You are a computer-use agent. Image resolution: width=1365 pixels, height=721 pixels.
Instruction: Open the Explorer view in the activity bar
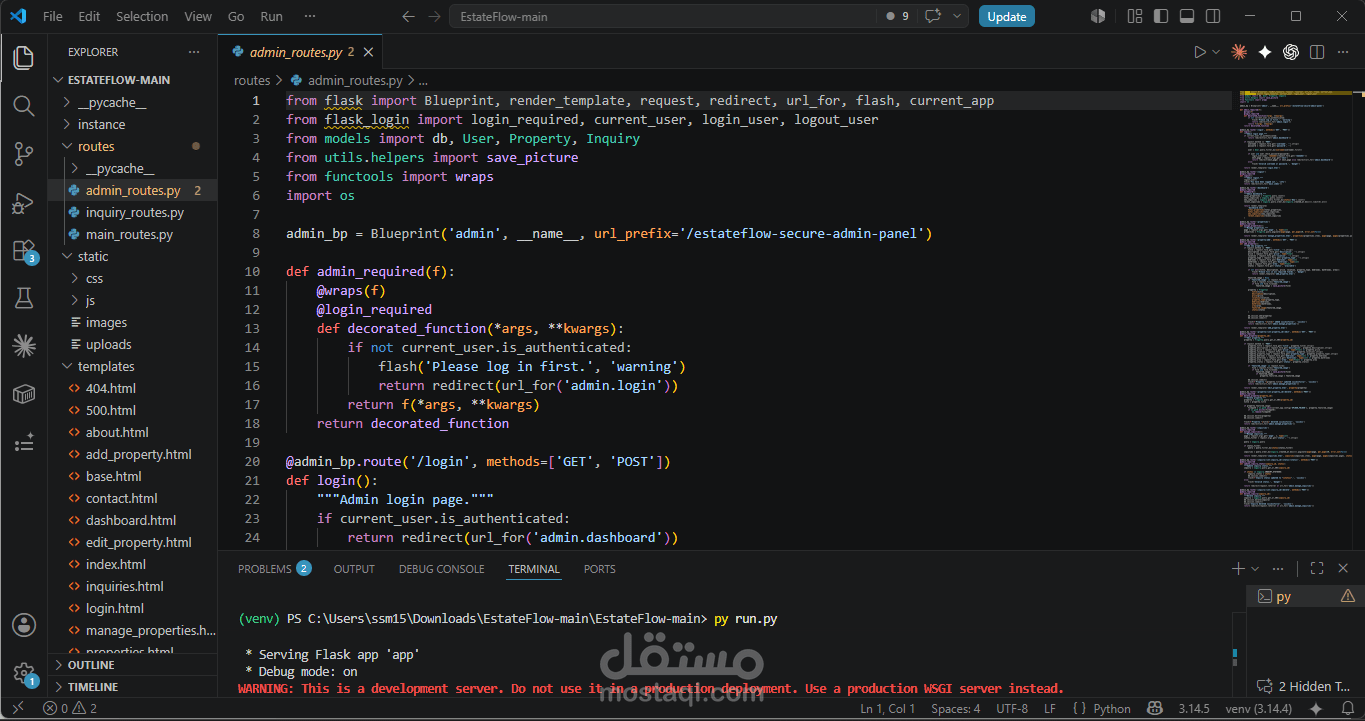(23, 57)
